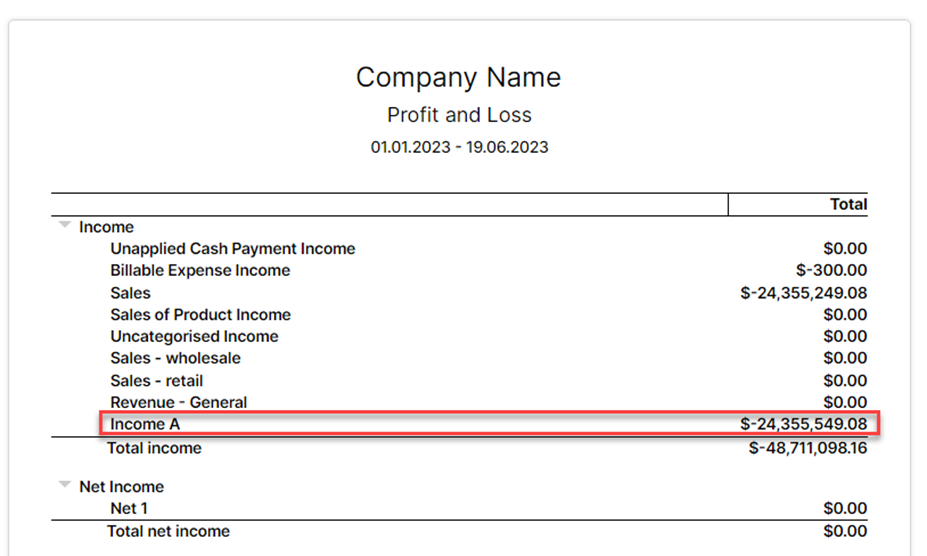
Task: Click the Total net income label
Action: click(x=168, y=531)
